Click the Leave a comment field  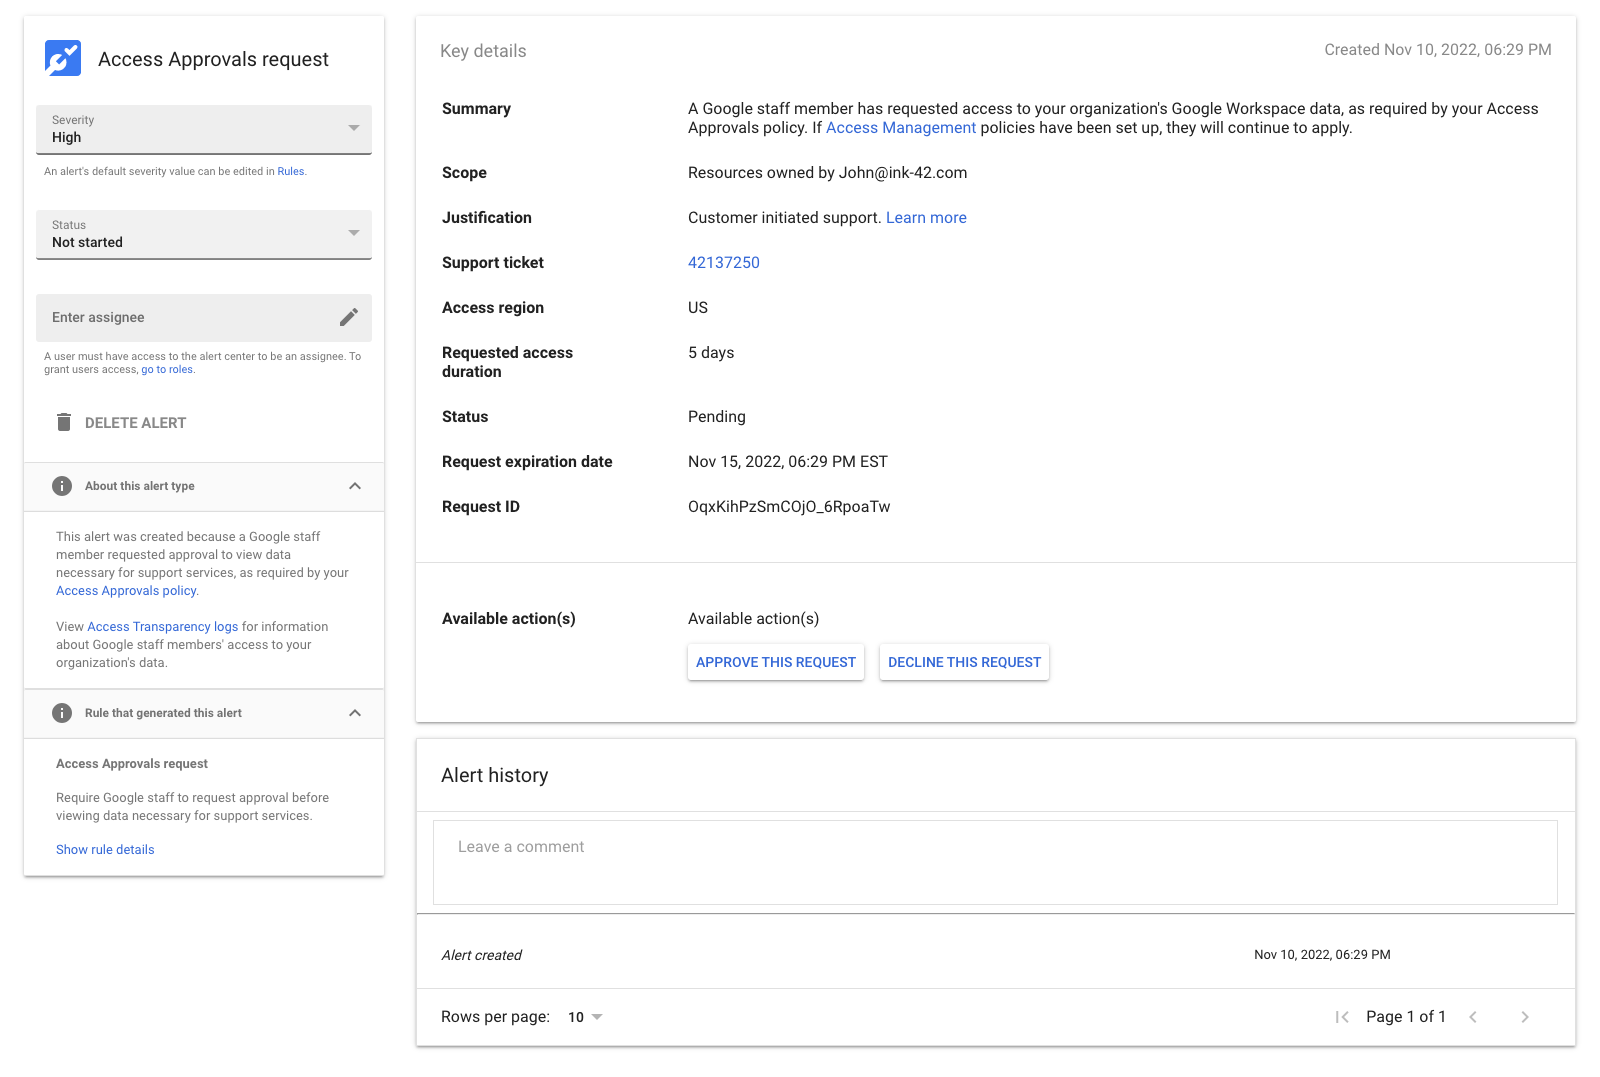click(x=995, y=862)
